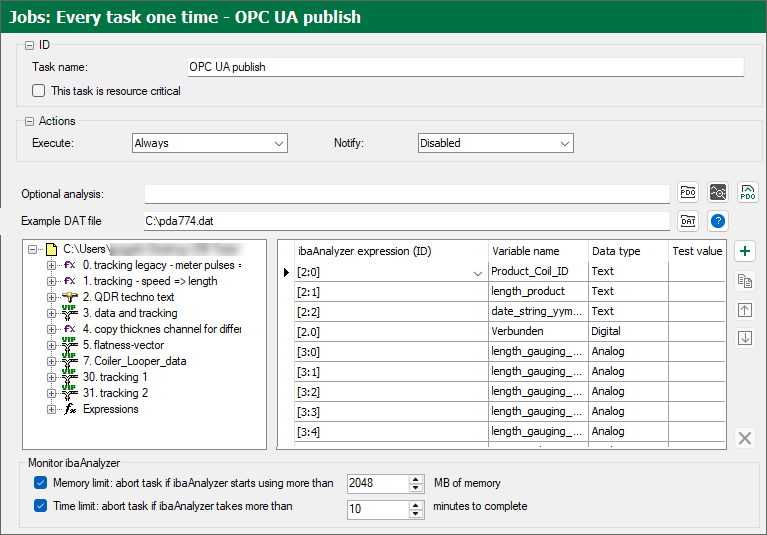Open the blue help icon
Viewport: 767px width, 535px height.
click(718, 221)
